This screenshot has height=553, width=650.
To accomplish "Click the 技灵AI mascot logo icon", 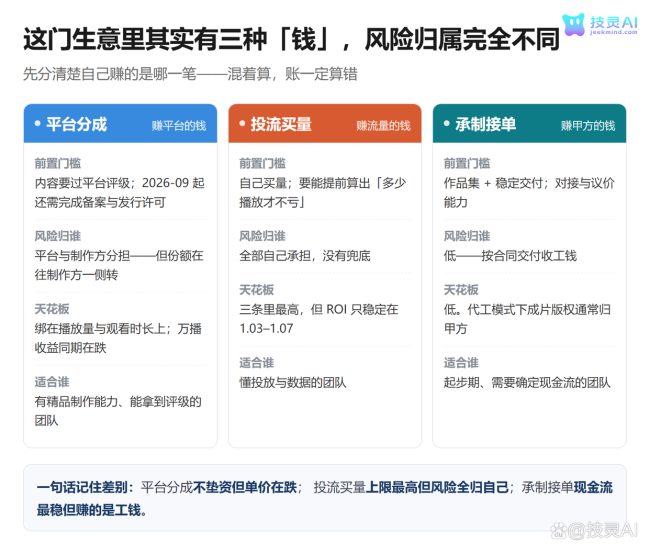I will click(x=574, y=24).
